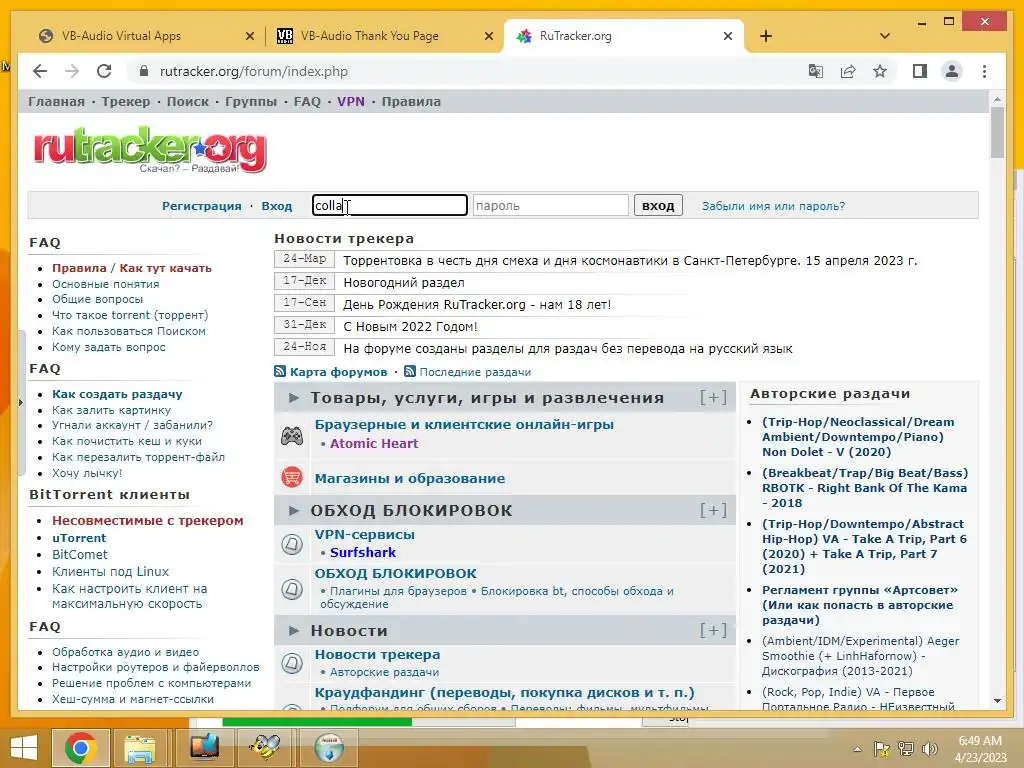The image size is (1024, 768).
Task: Open Несовместимые с трекером link
Action: point(148,520)
